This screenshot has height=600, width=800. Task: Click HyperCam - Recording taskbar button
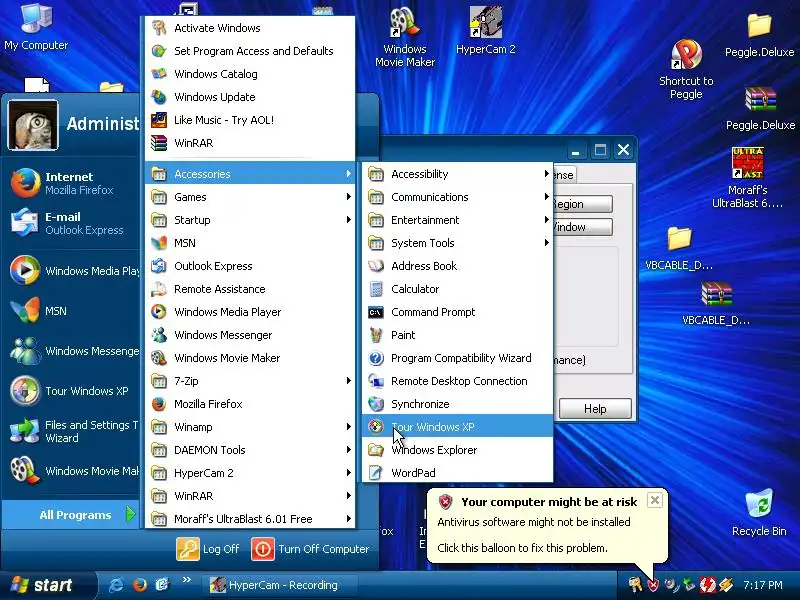(283, 585)
